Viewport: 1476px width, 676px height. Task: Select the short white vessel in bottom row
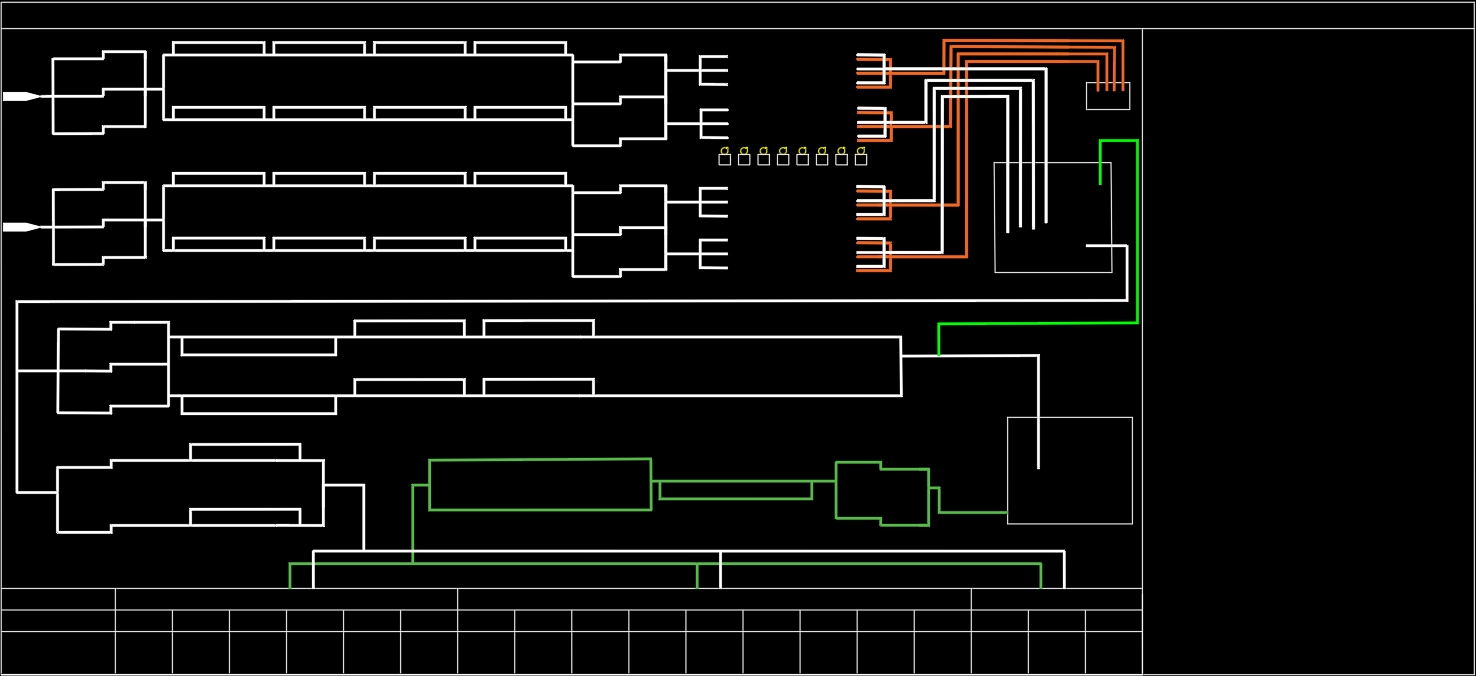190,495
